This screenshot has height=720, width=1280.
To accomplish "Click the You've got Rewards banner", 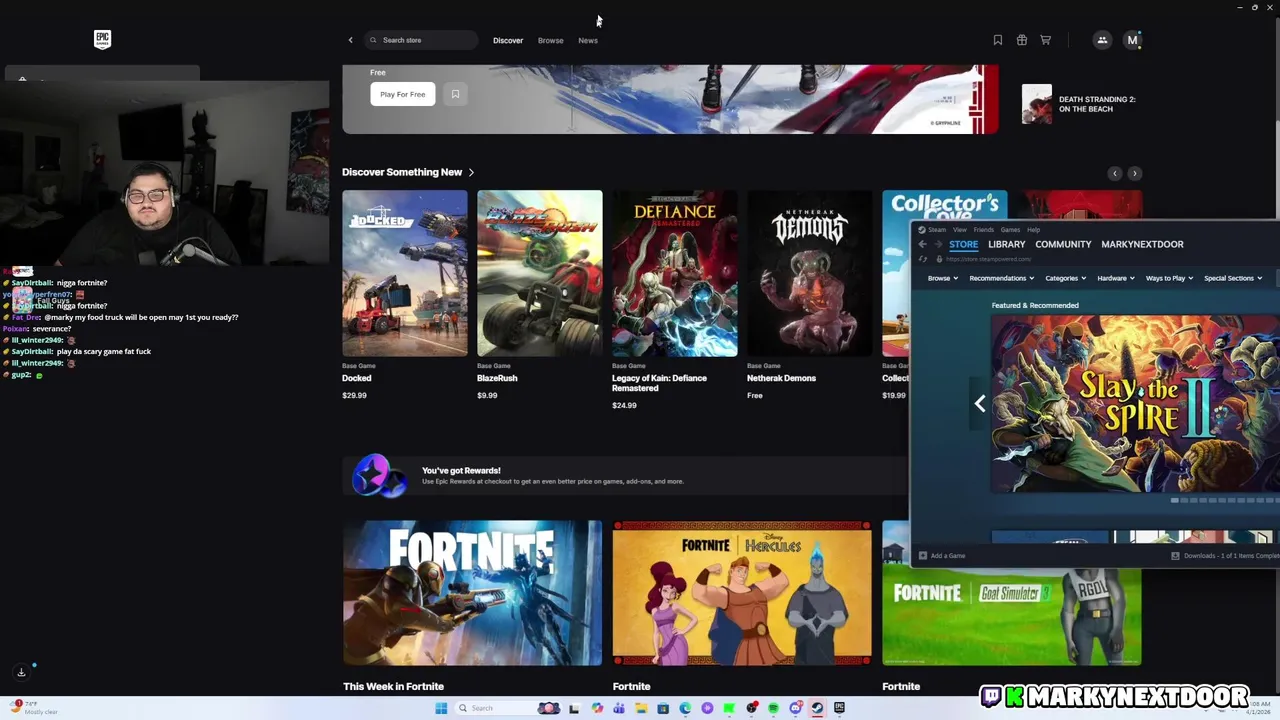I will coord(625,476).
